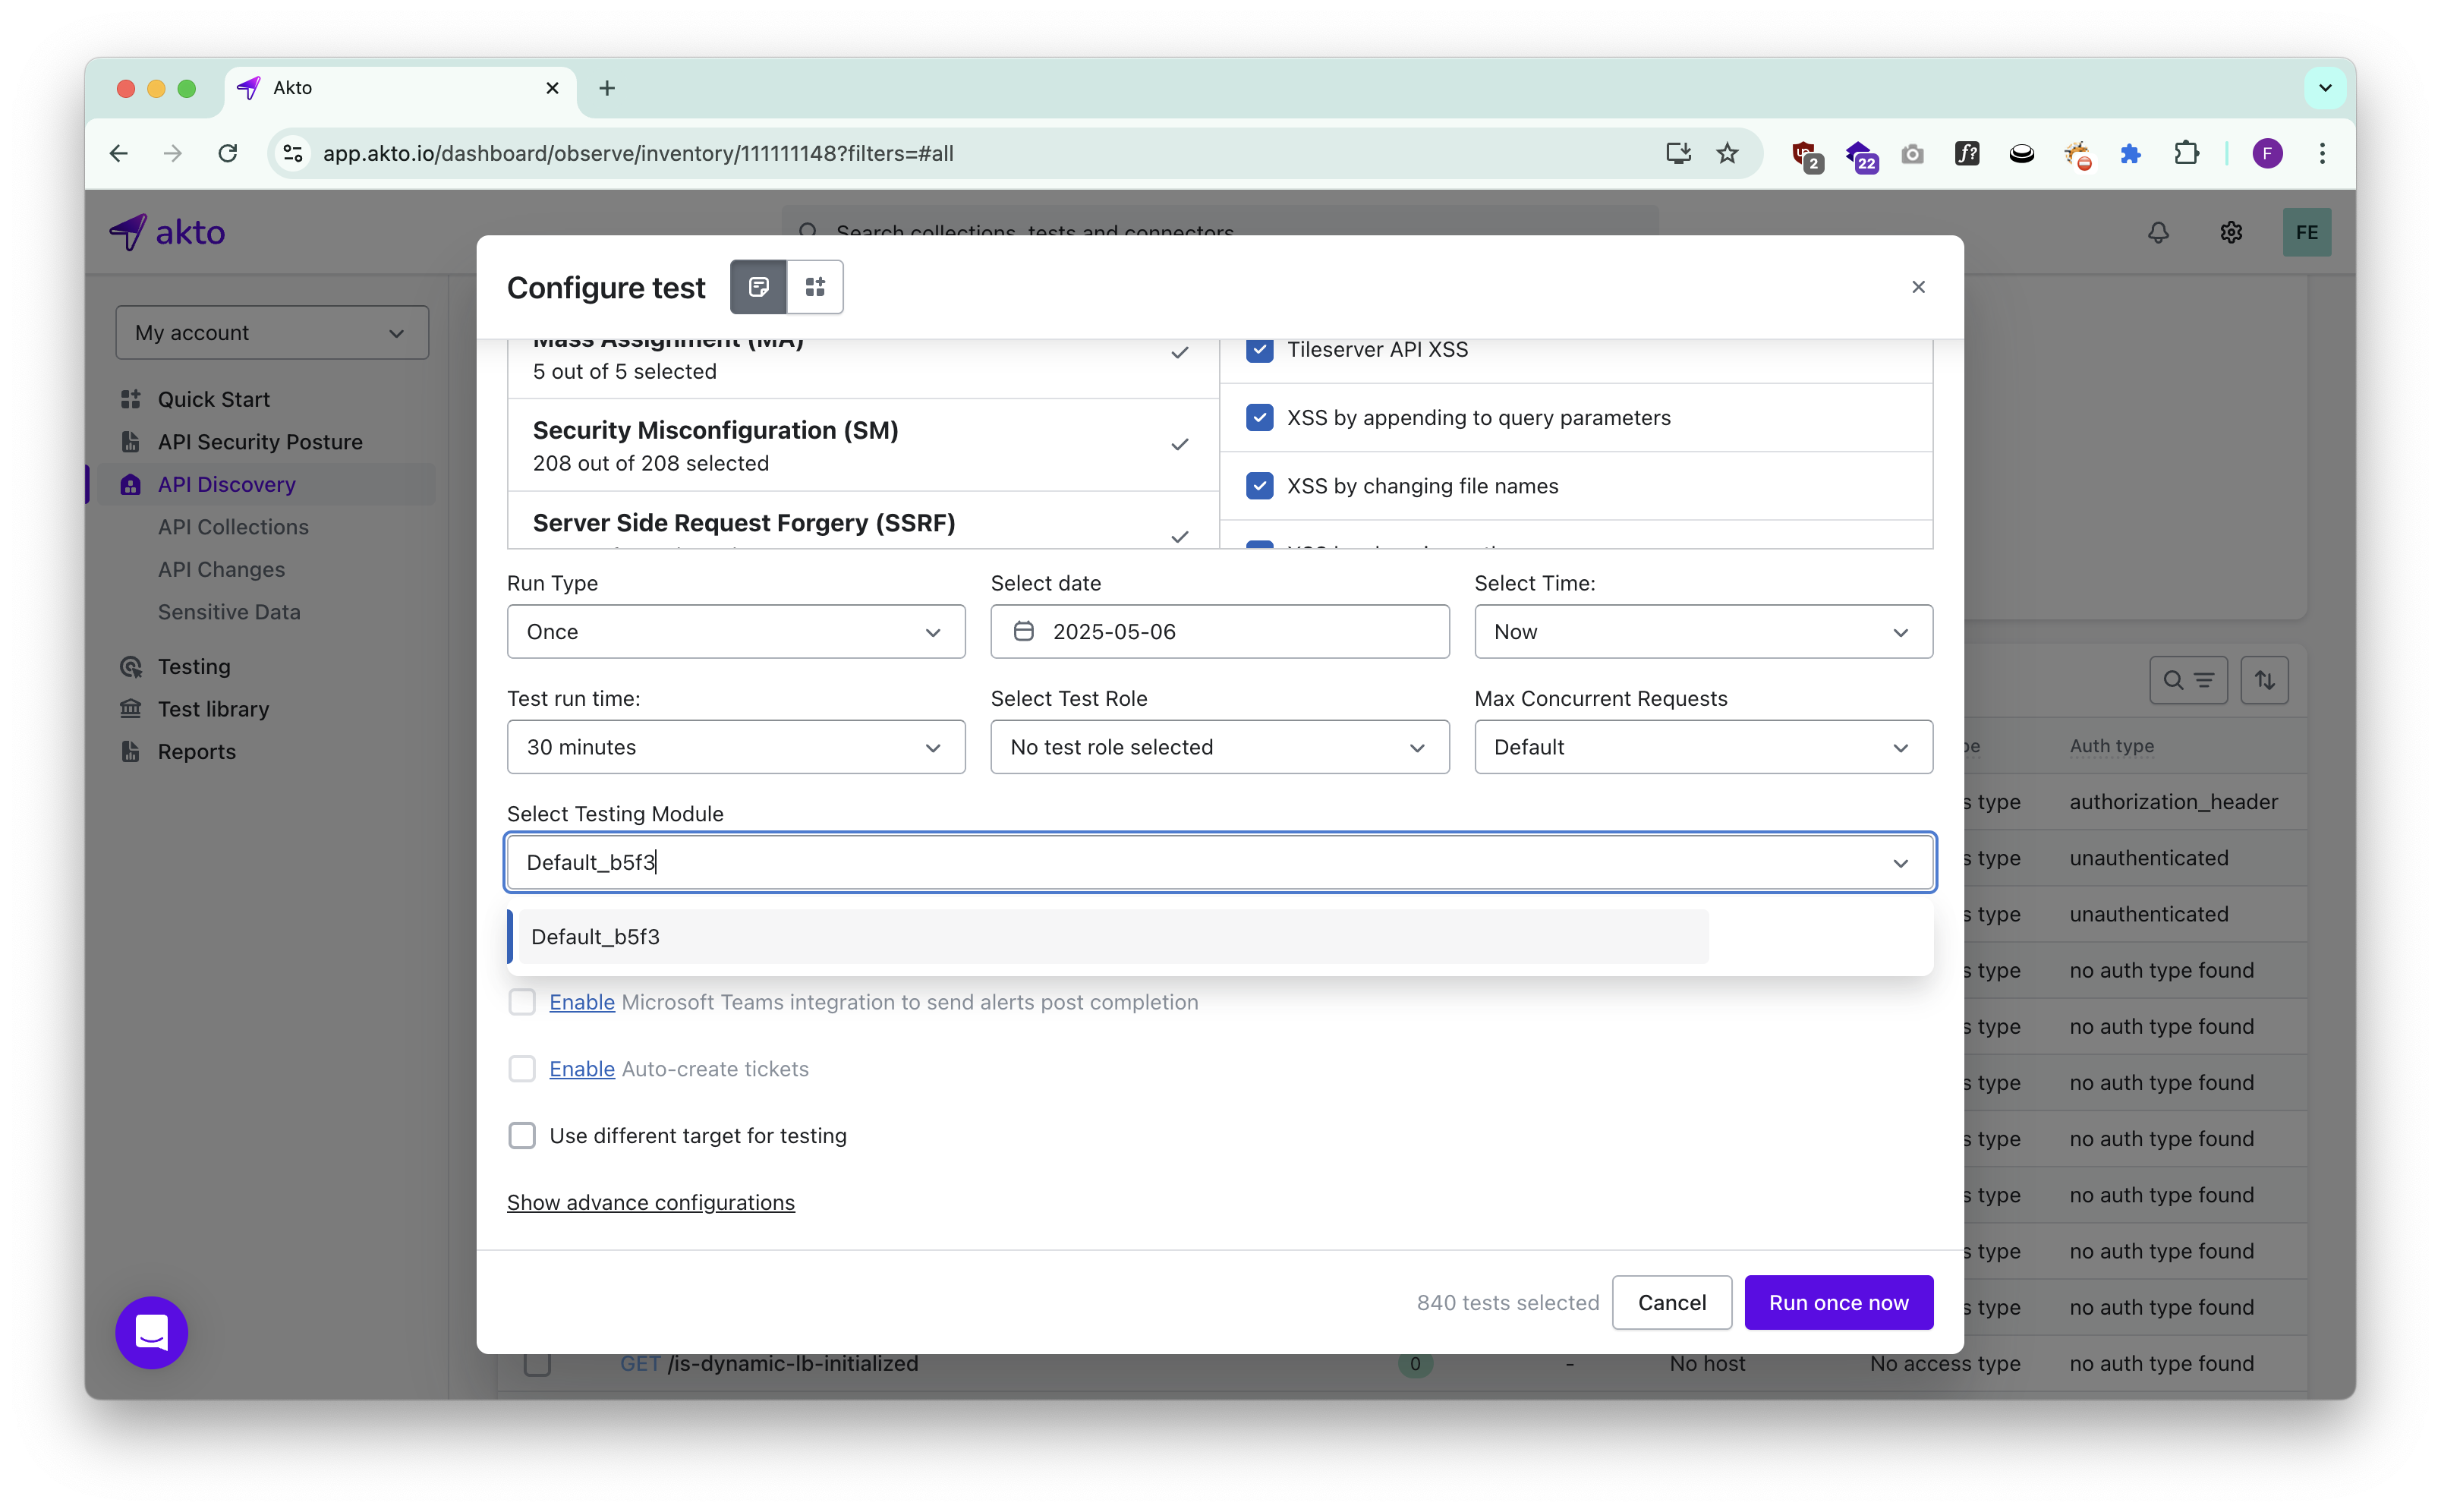The height and width of the screenshot is (1512, 2441).
Task: Click the notifications bell icon
Action: coord(2158,232)
